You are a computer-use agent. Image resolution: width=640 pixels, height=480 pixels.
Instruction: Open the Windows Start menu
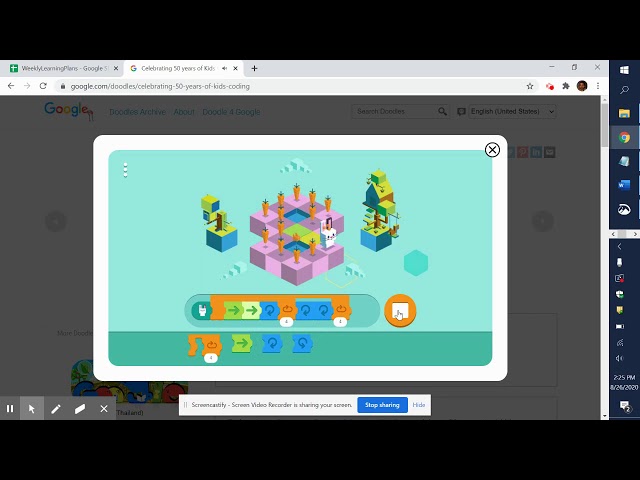click(624, 70)
